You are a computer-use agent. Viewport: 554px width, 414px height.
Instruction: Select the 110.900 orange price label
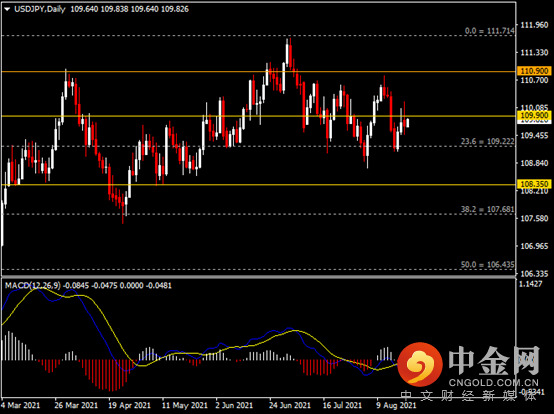point(534,71)
